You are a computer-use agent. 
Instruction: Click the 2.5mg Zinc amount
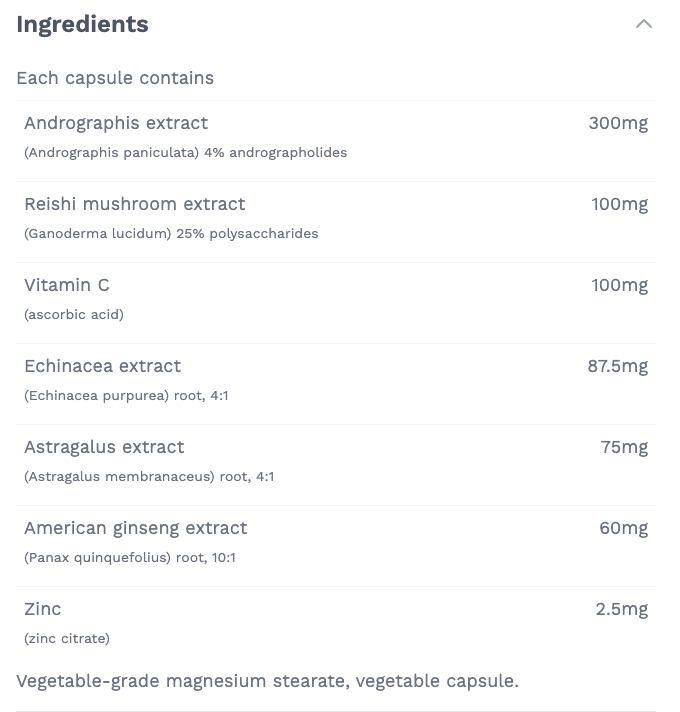(622, 609)
